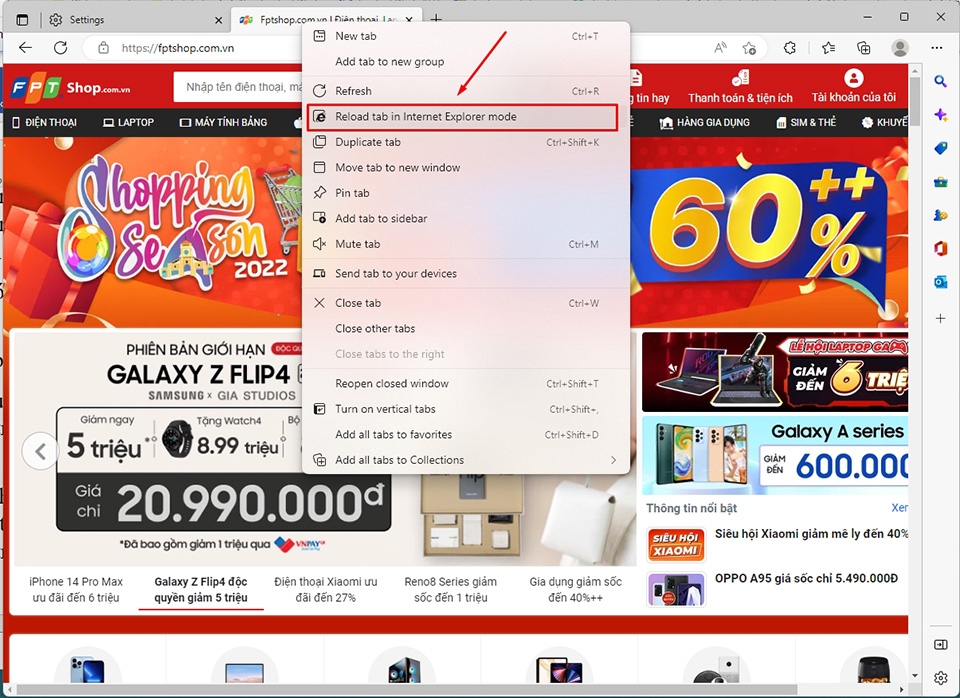Choose Duplicate tab
Image resolution: width=960 pixels, height=698 pixels.
point(466,142)
